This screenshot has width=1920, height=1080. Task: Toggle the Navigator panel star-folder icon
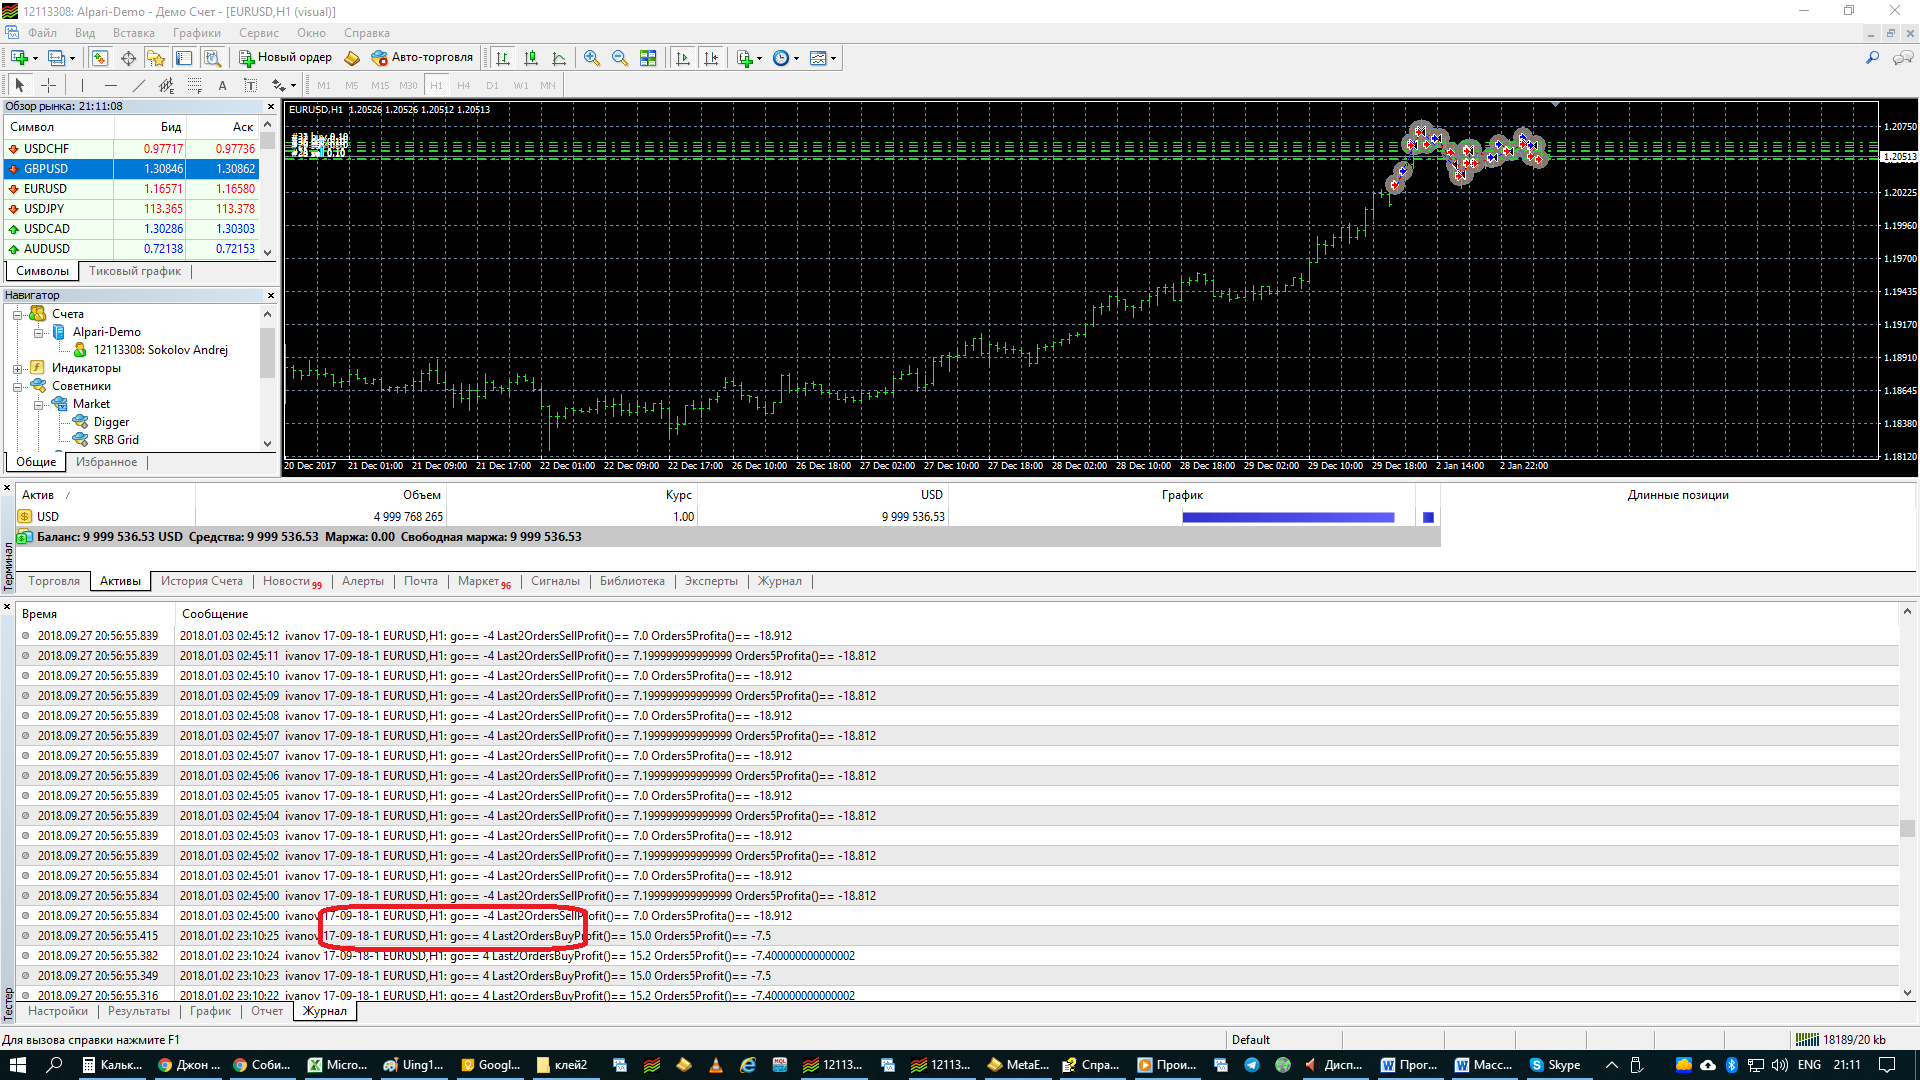156,58
